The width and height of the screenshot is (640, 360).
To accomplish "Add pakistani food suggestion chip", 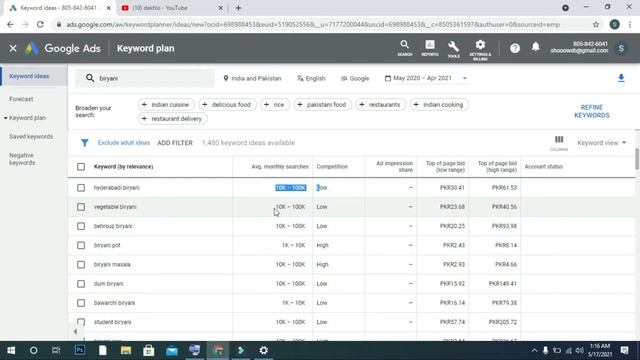I will click(x=322, y=105).
